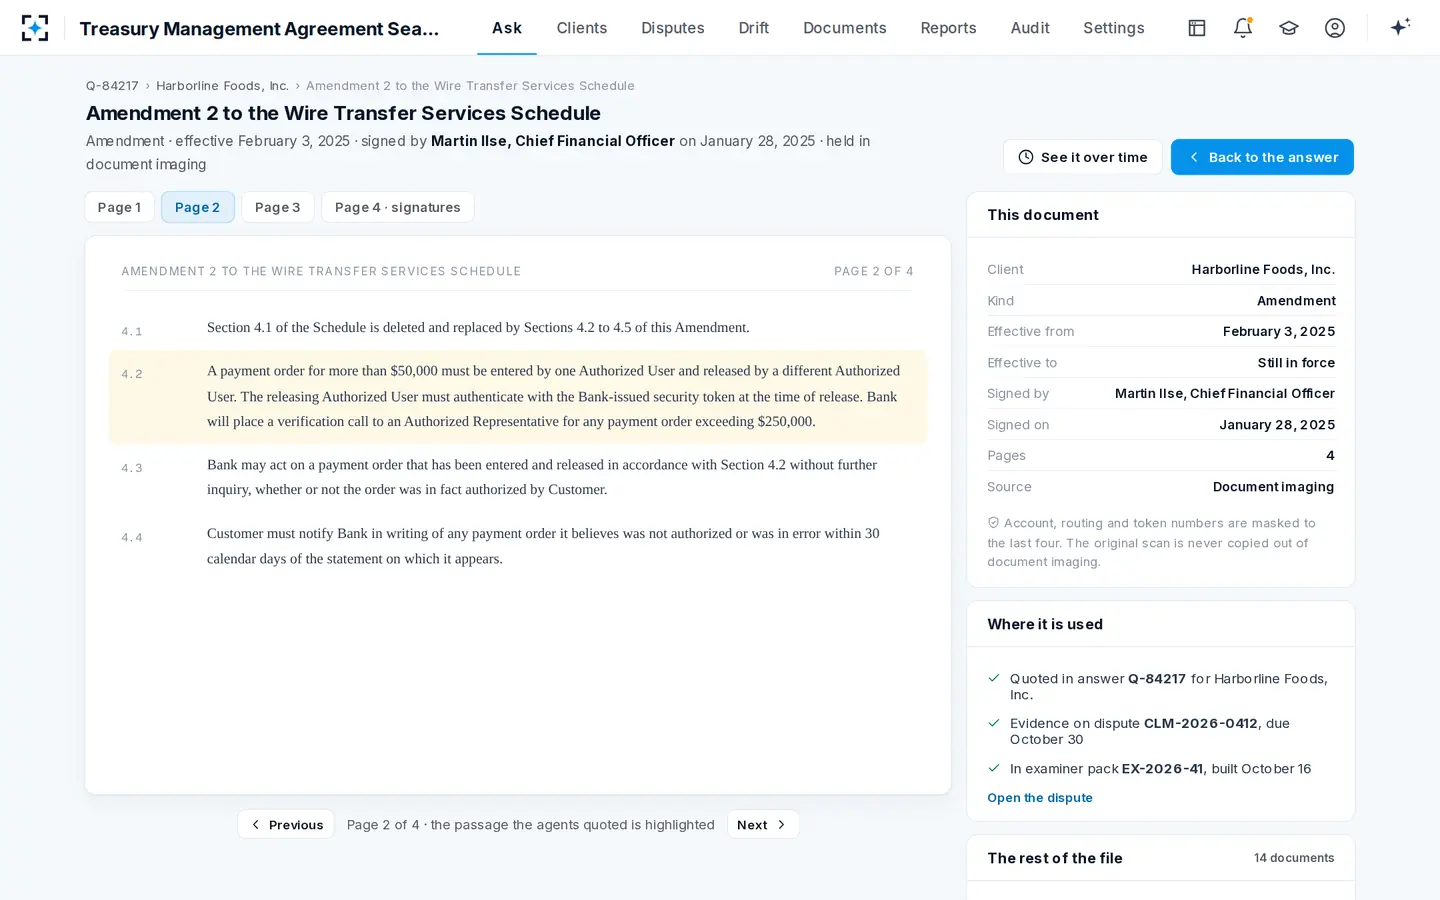Open the Disputes tab
The height and width of the screenshot is (900, 1440).
coord(673,28)
